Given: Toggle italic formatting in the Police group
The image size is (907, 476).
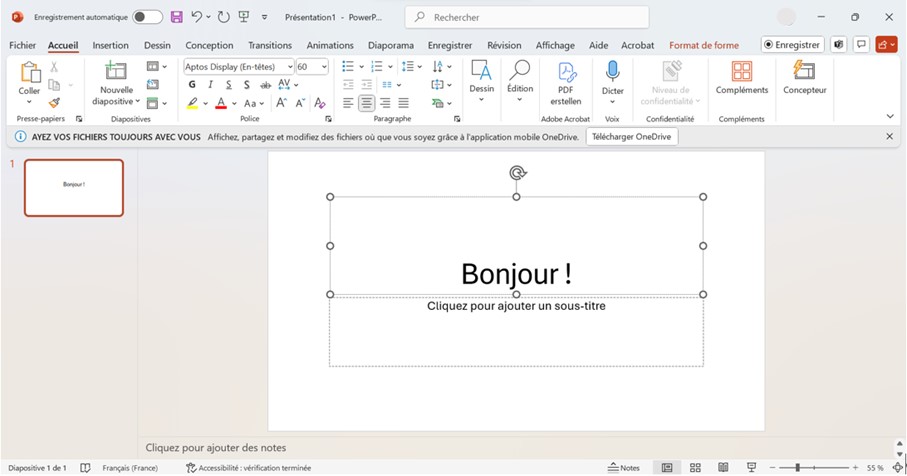Looking at the screenshot, I should click(210, 85).
